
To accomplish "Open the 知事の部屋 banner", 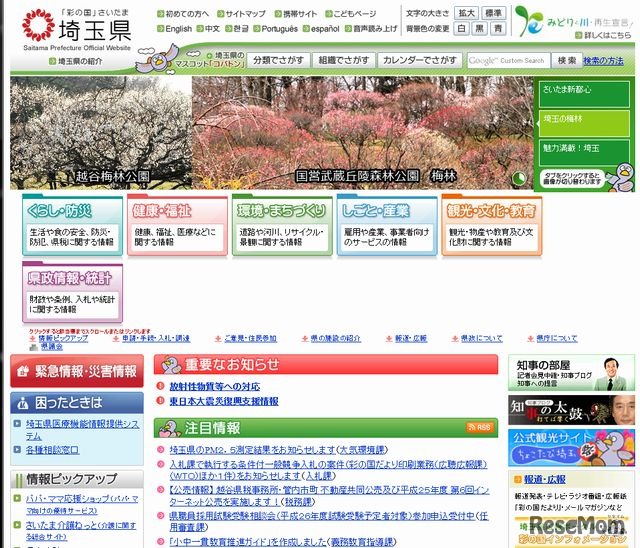I will (571, 373).
